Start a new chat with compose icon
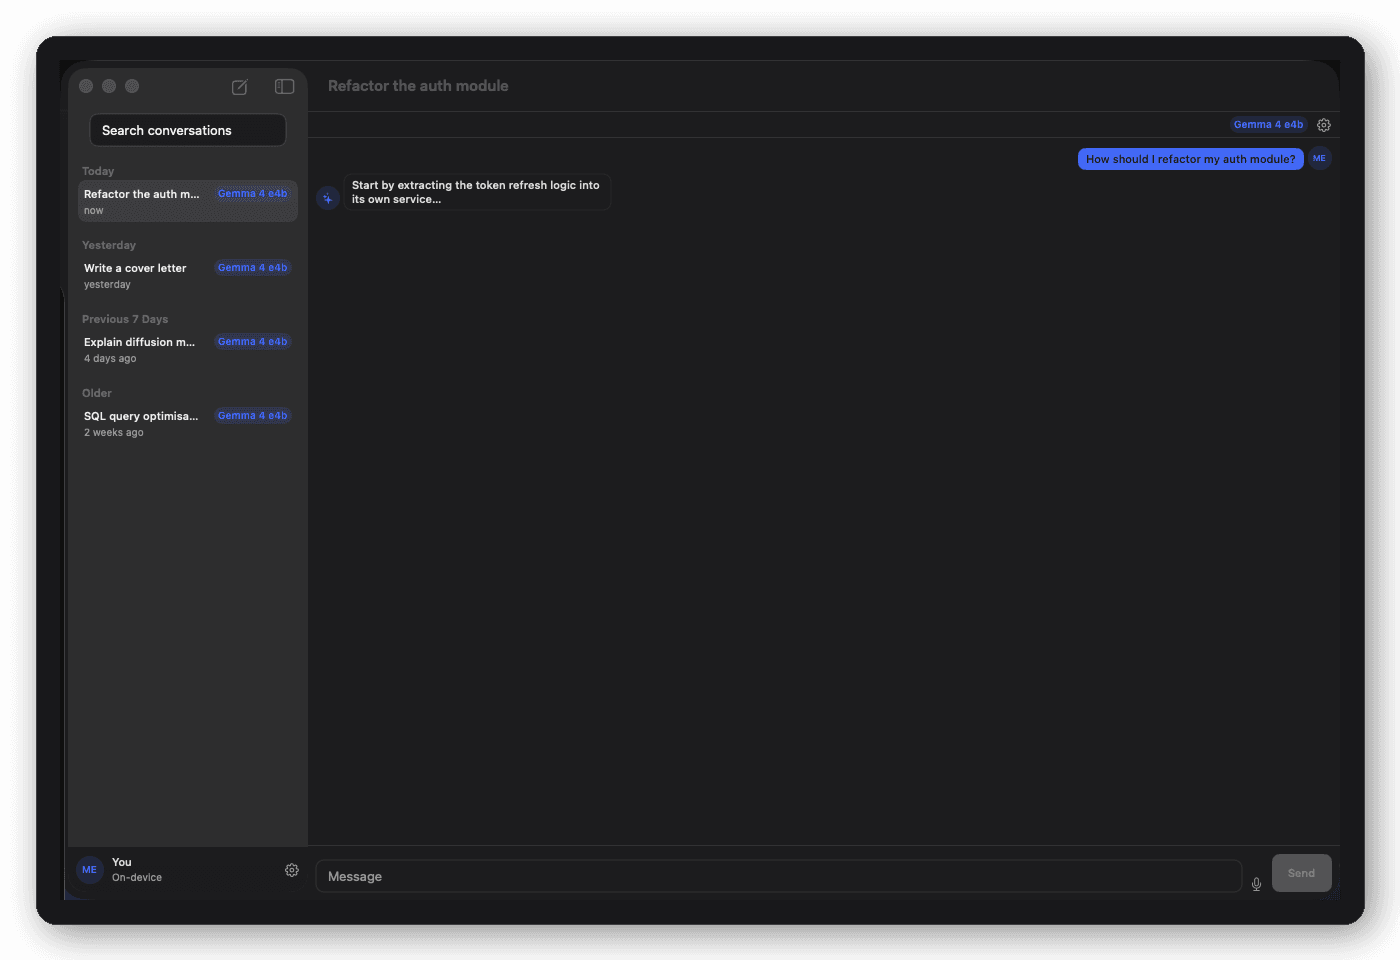The height and width of the screenshot is (960, 1400). pos(240,87)
